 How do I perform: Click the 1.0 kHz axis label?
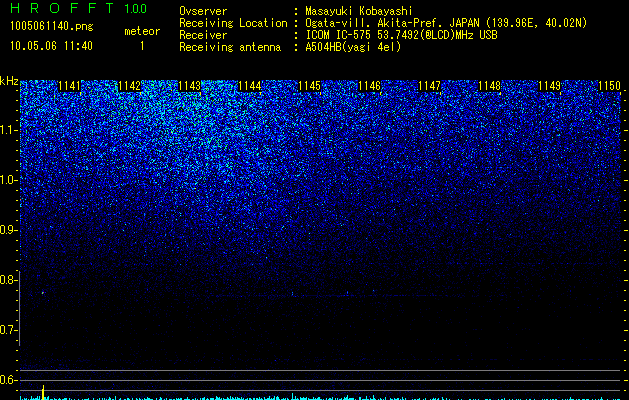click(8, 180)
